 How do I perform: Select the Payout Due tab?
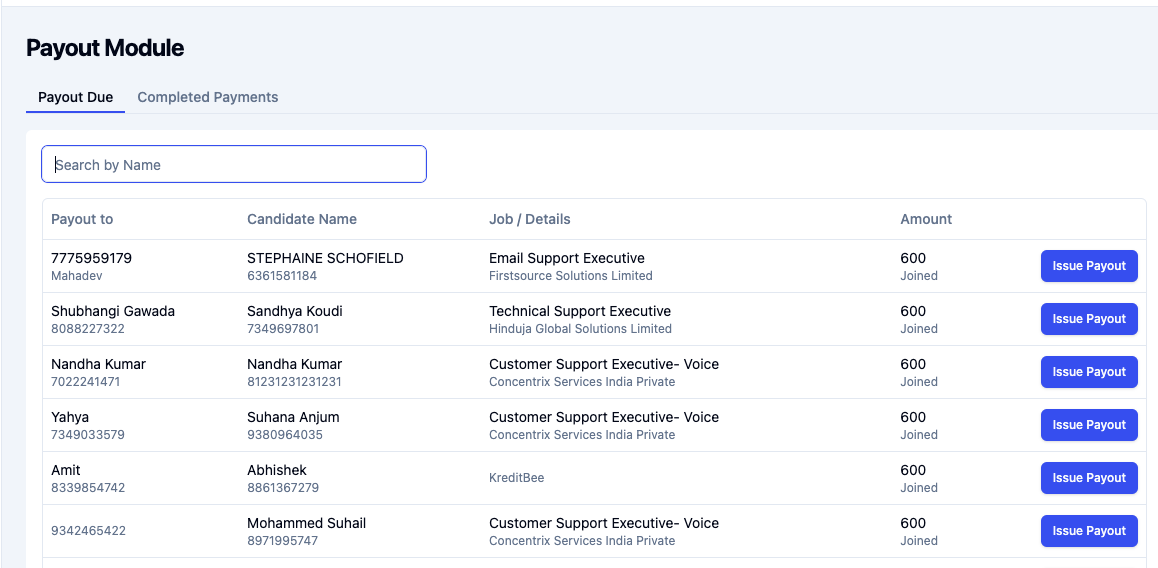coord(75,97)
